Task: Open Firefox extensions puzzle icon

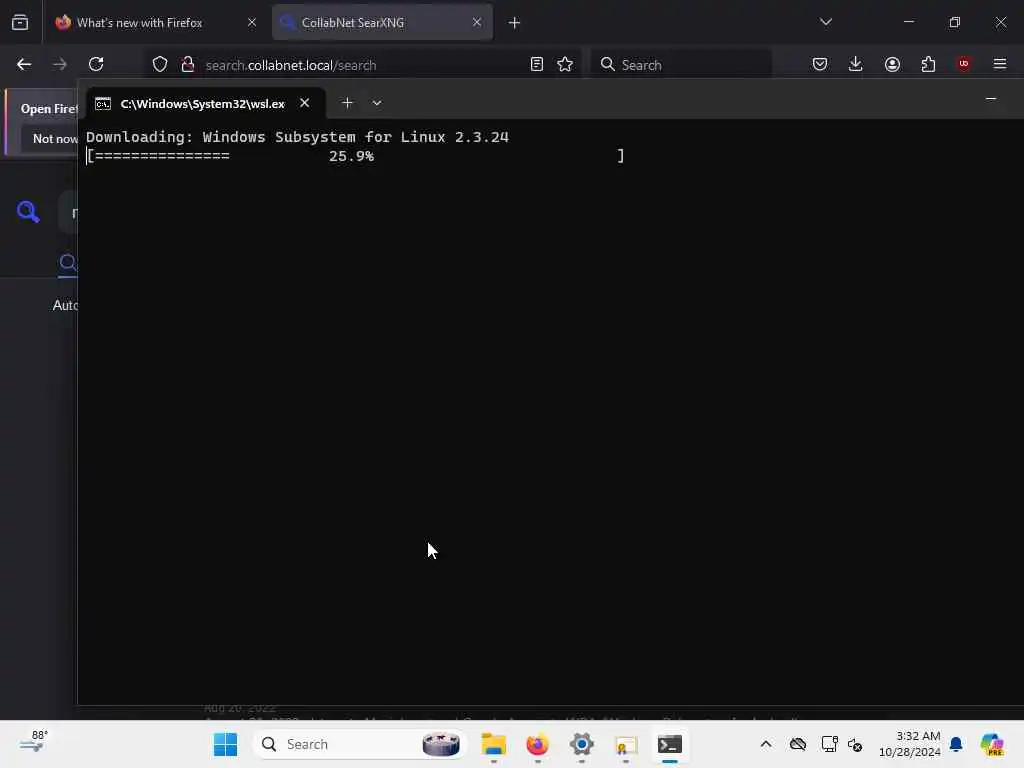Action: [928, 64]
